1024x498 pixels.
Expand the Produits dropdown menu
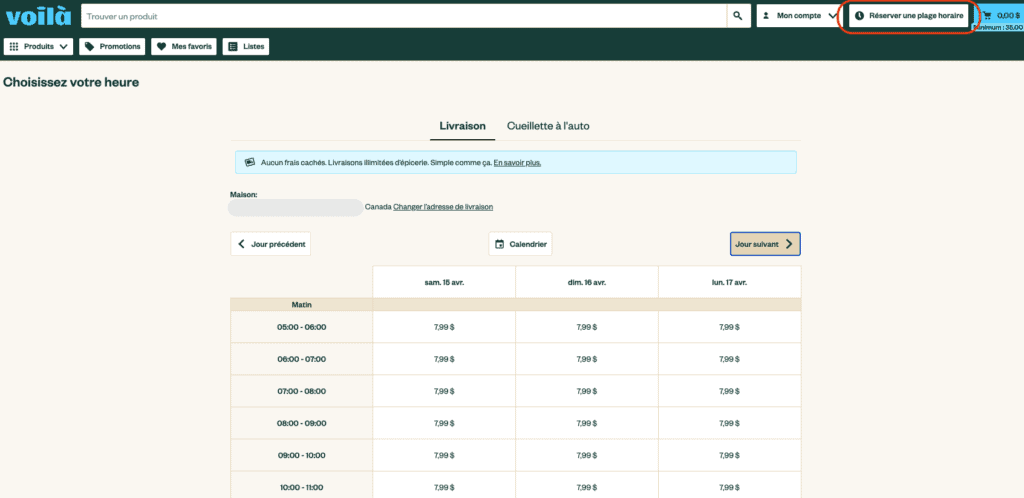pos(40,46)
